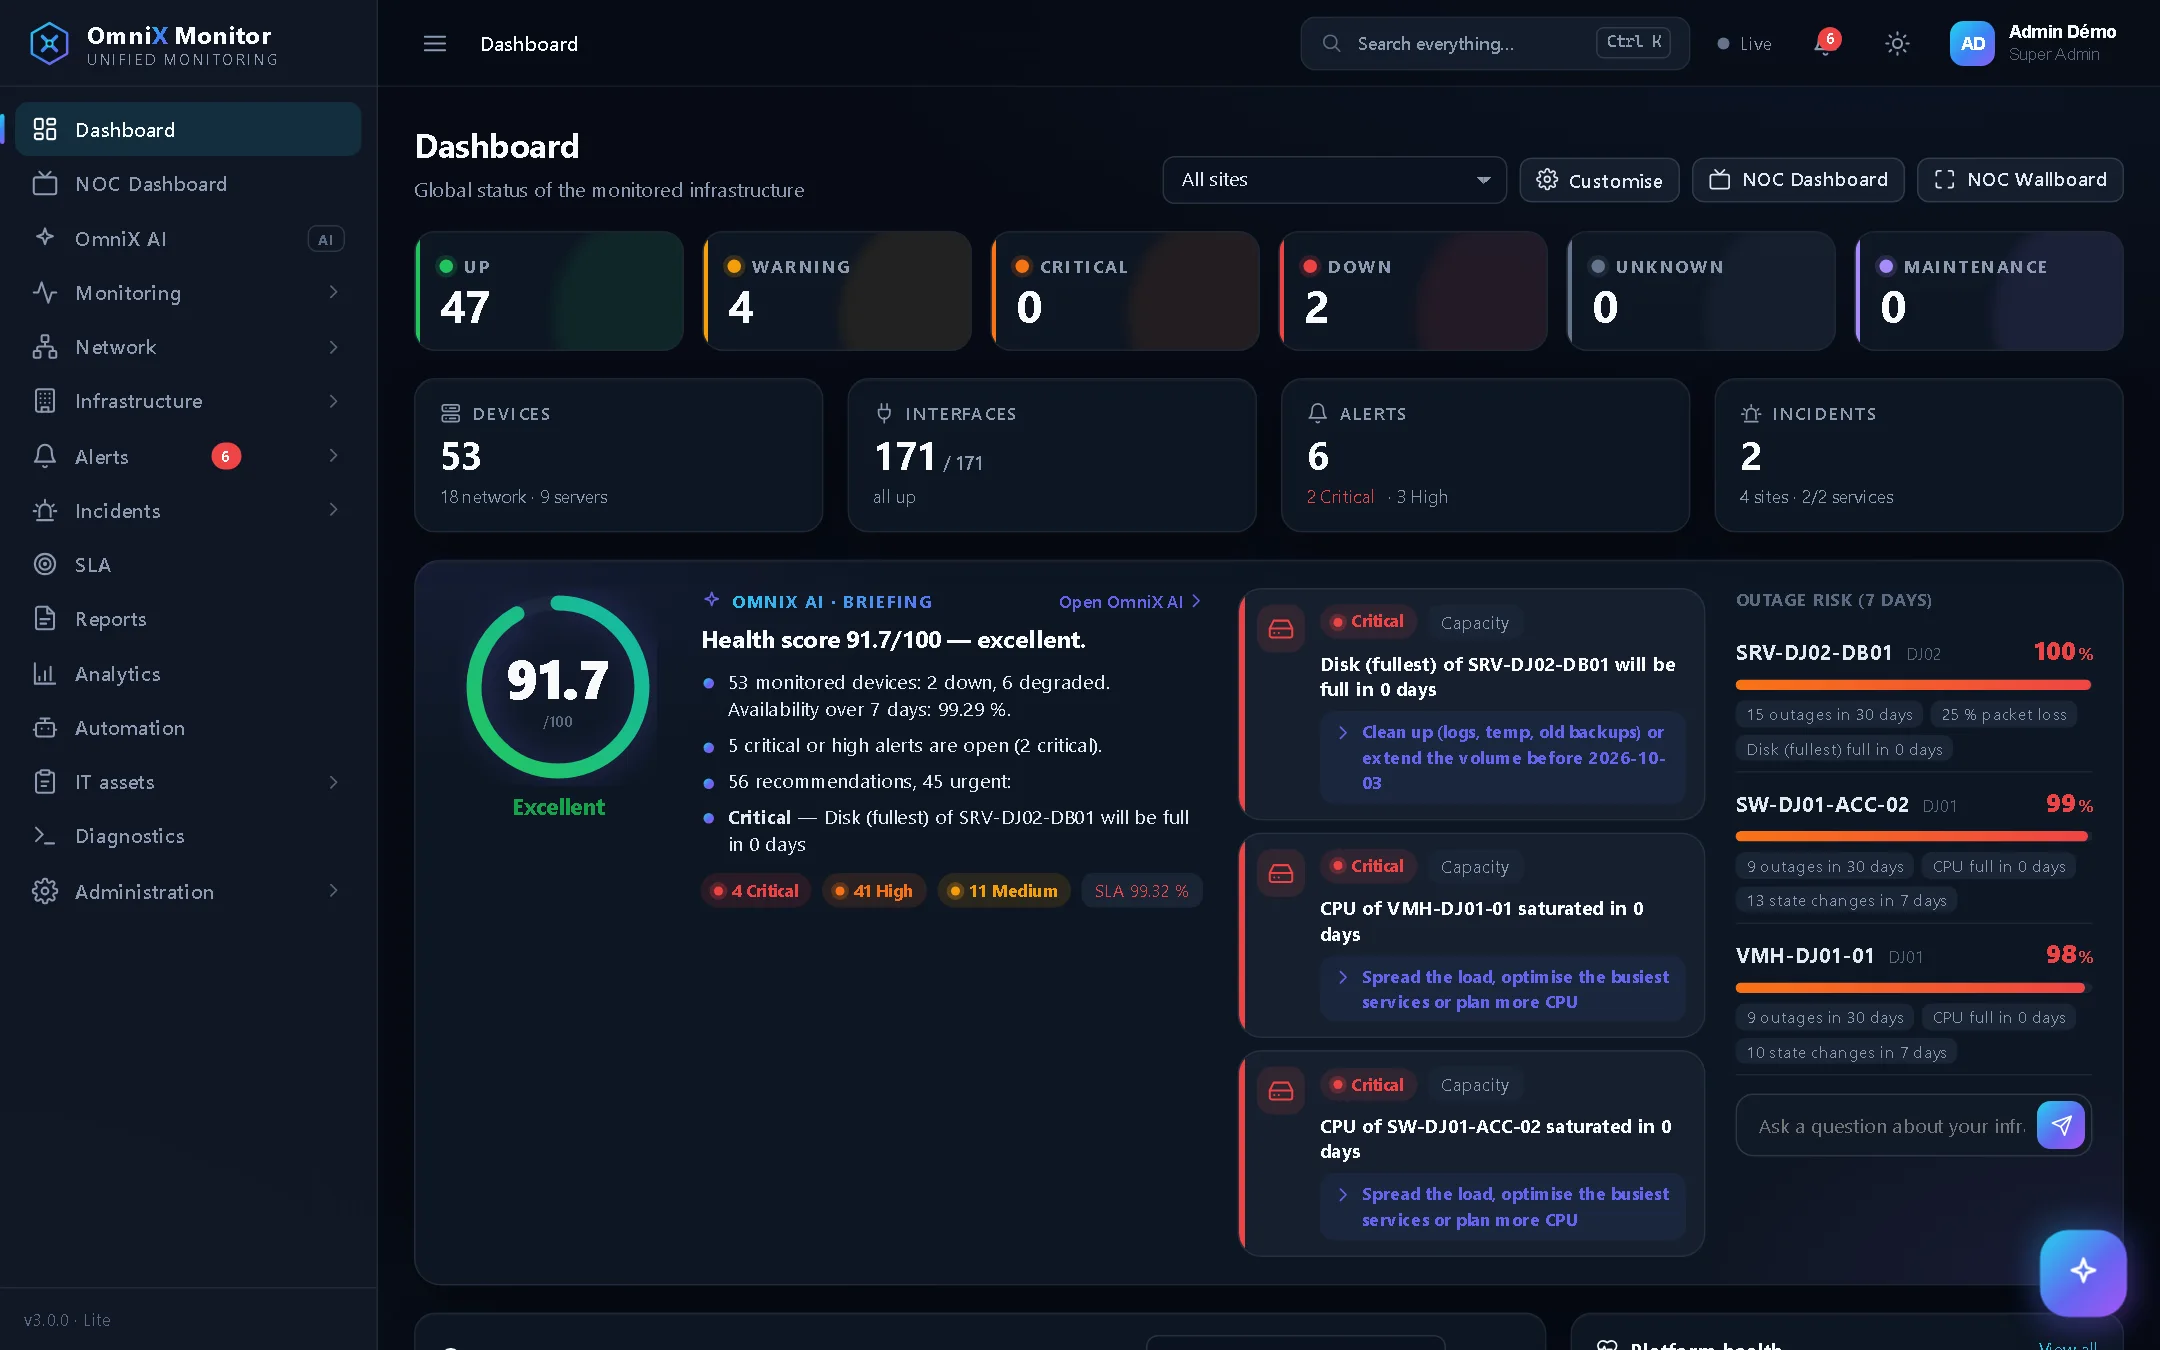Click the Interfaces plug icon

884,413
